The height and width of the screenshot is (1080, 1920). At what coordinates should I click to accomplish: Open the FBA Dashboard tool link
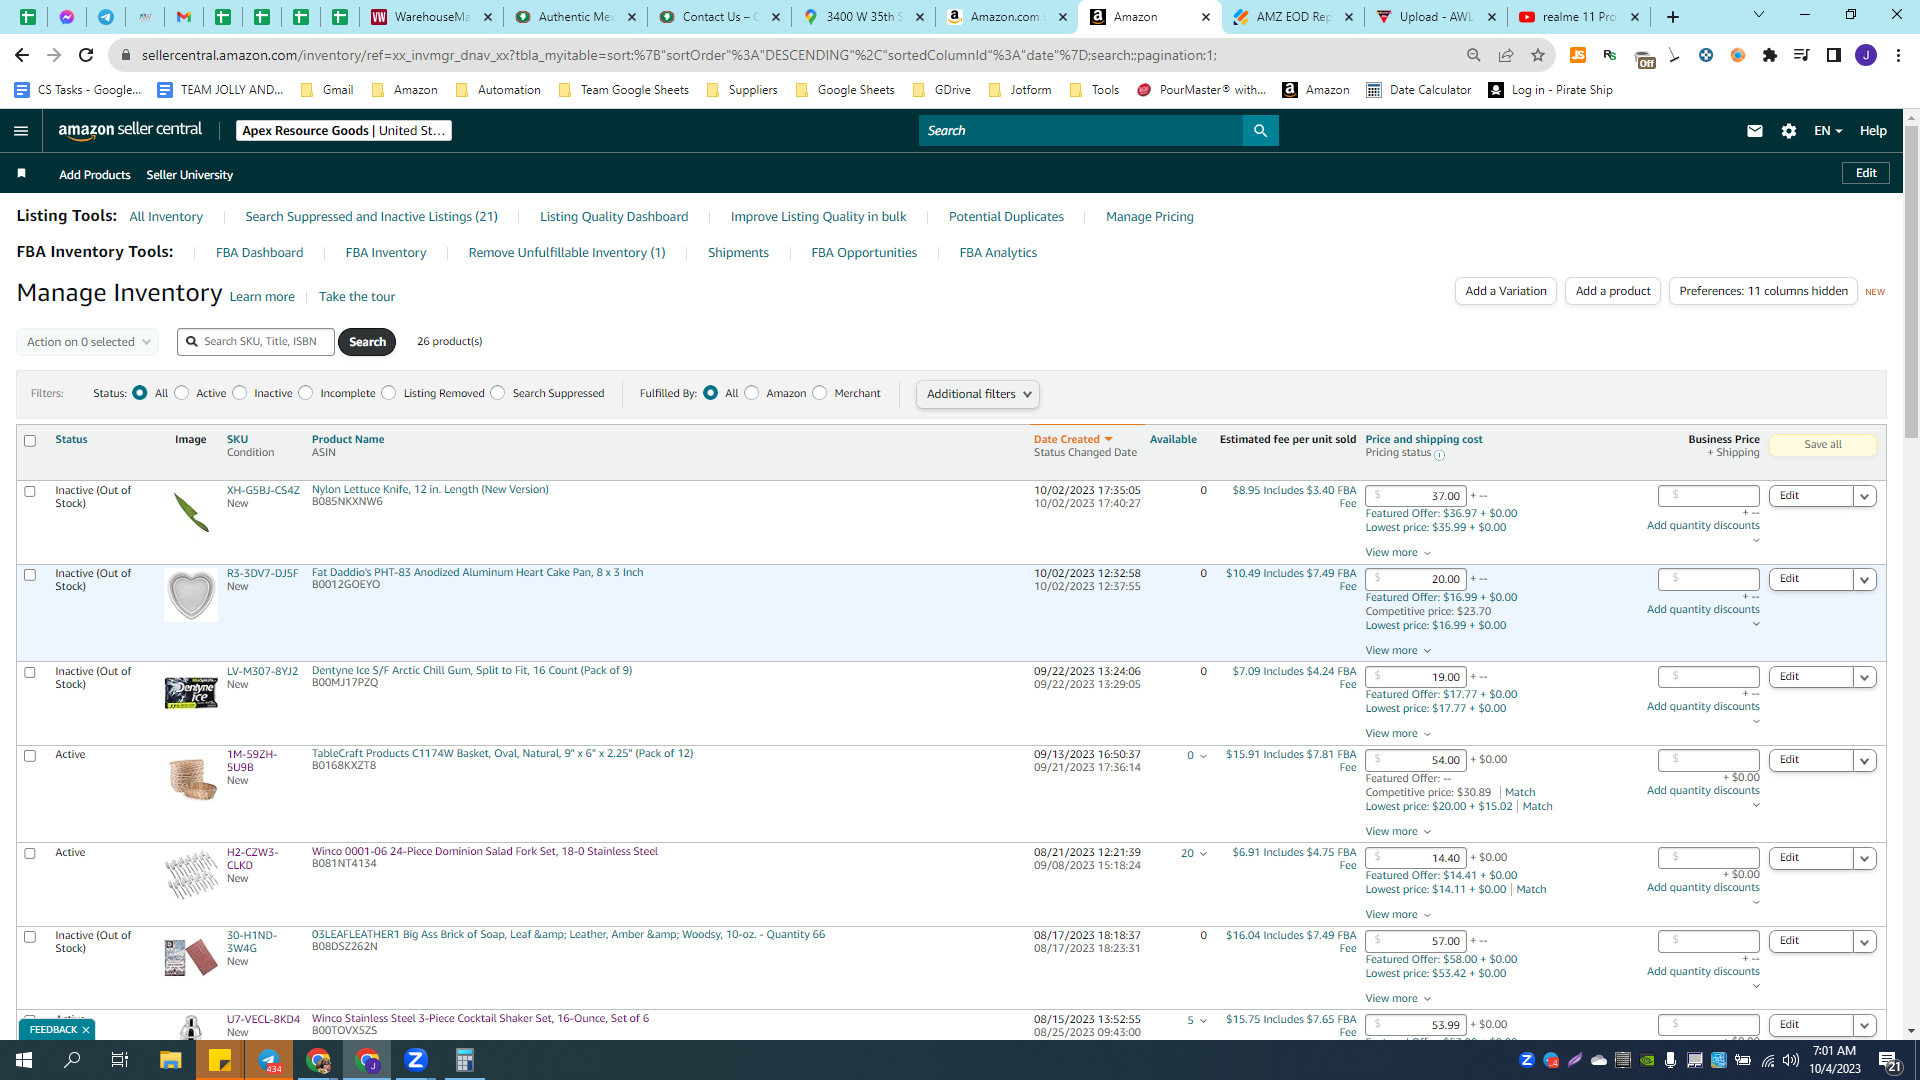click(x=259, y=253)
